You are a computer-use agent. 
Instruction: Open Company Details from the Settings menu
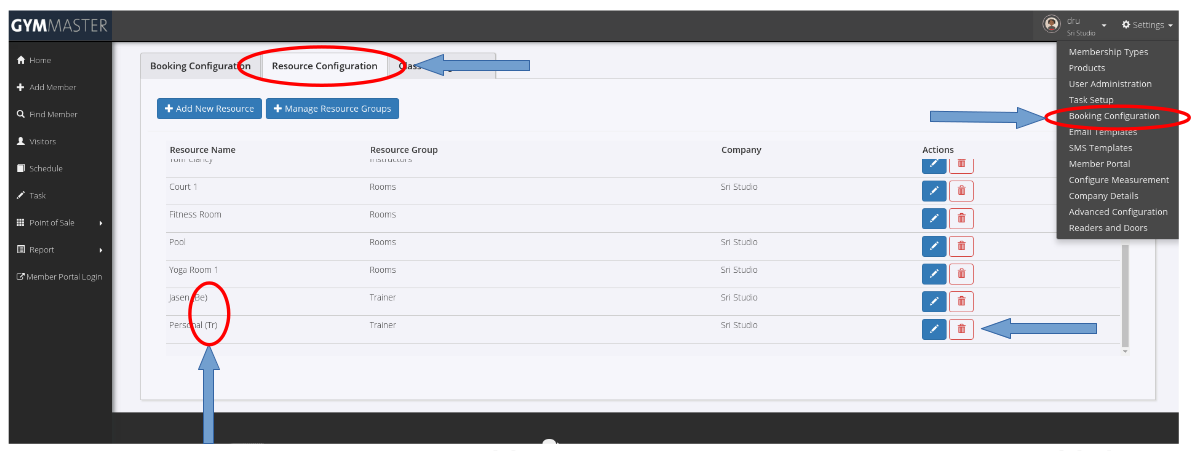click(1103, 196)
